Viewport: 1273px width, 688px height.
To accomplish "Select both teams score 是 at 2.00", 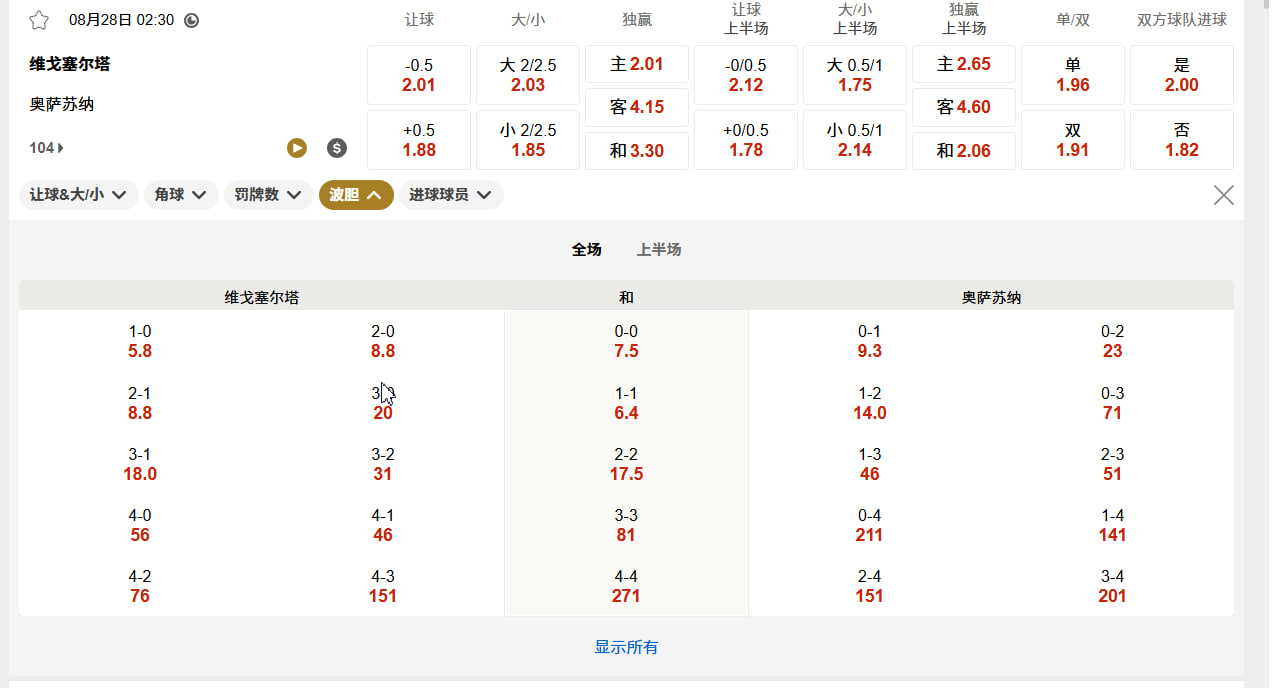I will [1182, 75].
